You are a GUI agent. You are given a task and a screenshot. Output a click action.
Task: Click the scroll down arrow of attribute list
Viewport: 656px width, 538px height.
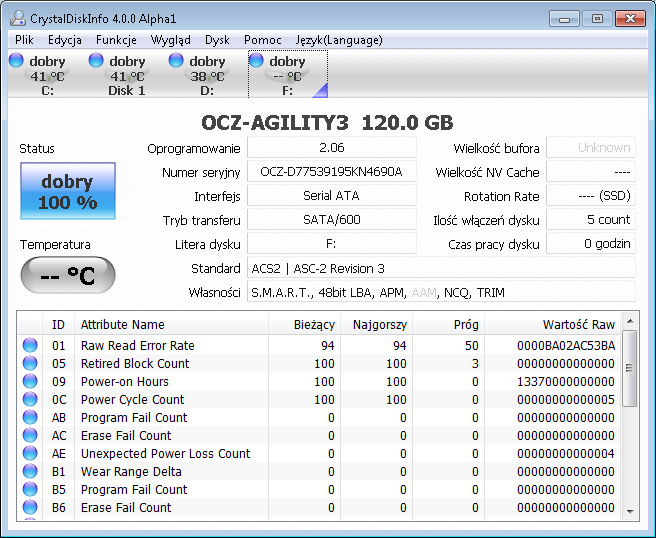click(630, 511)
